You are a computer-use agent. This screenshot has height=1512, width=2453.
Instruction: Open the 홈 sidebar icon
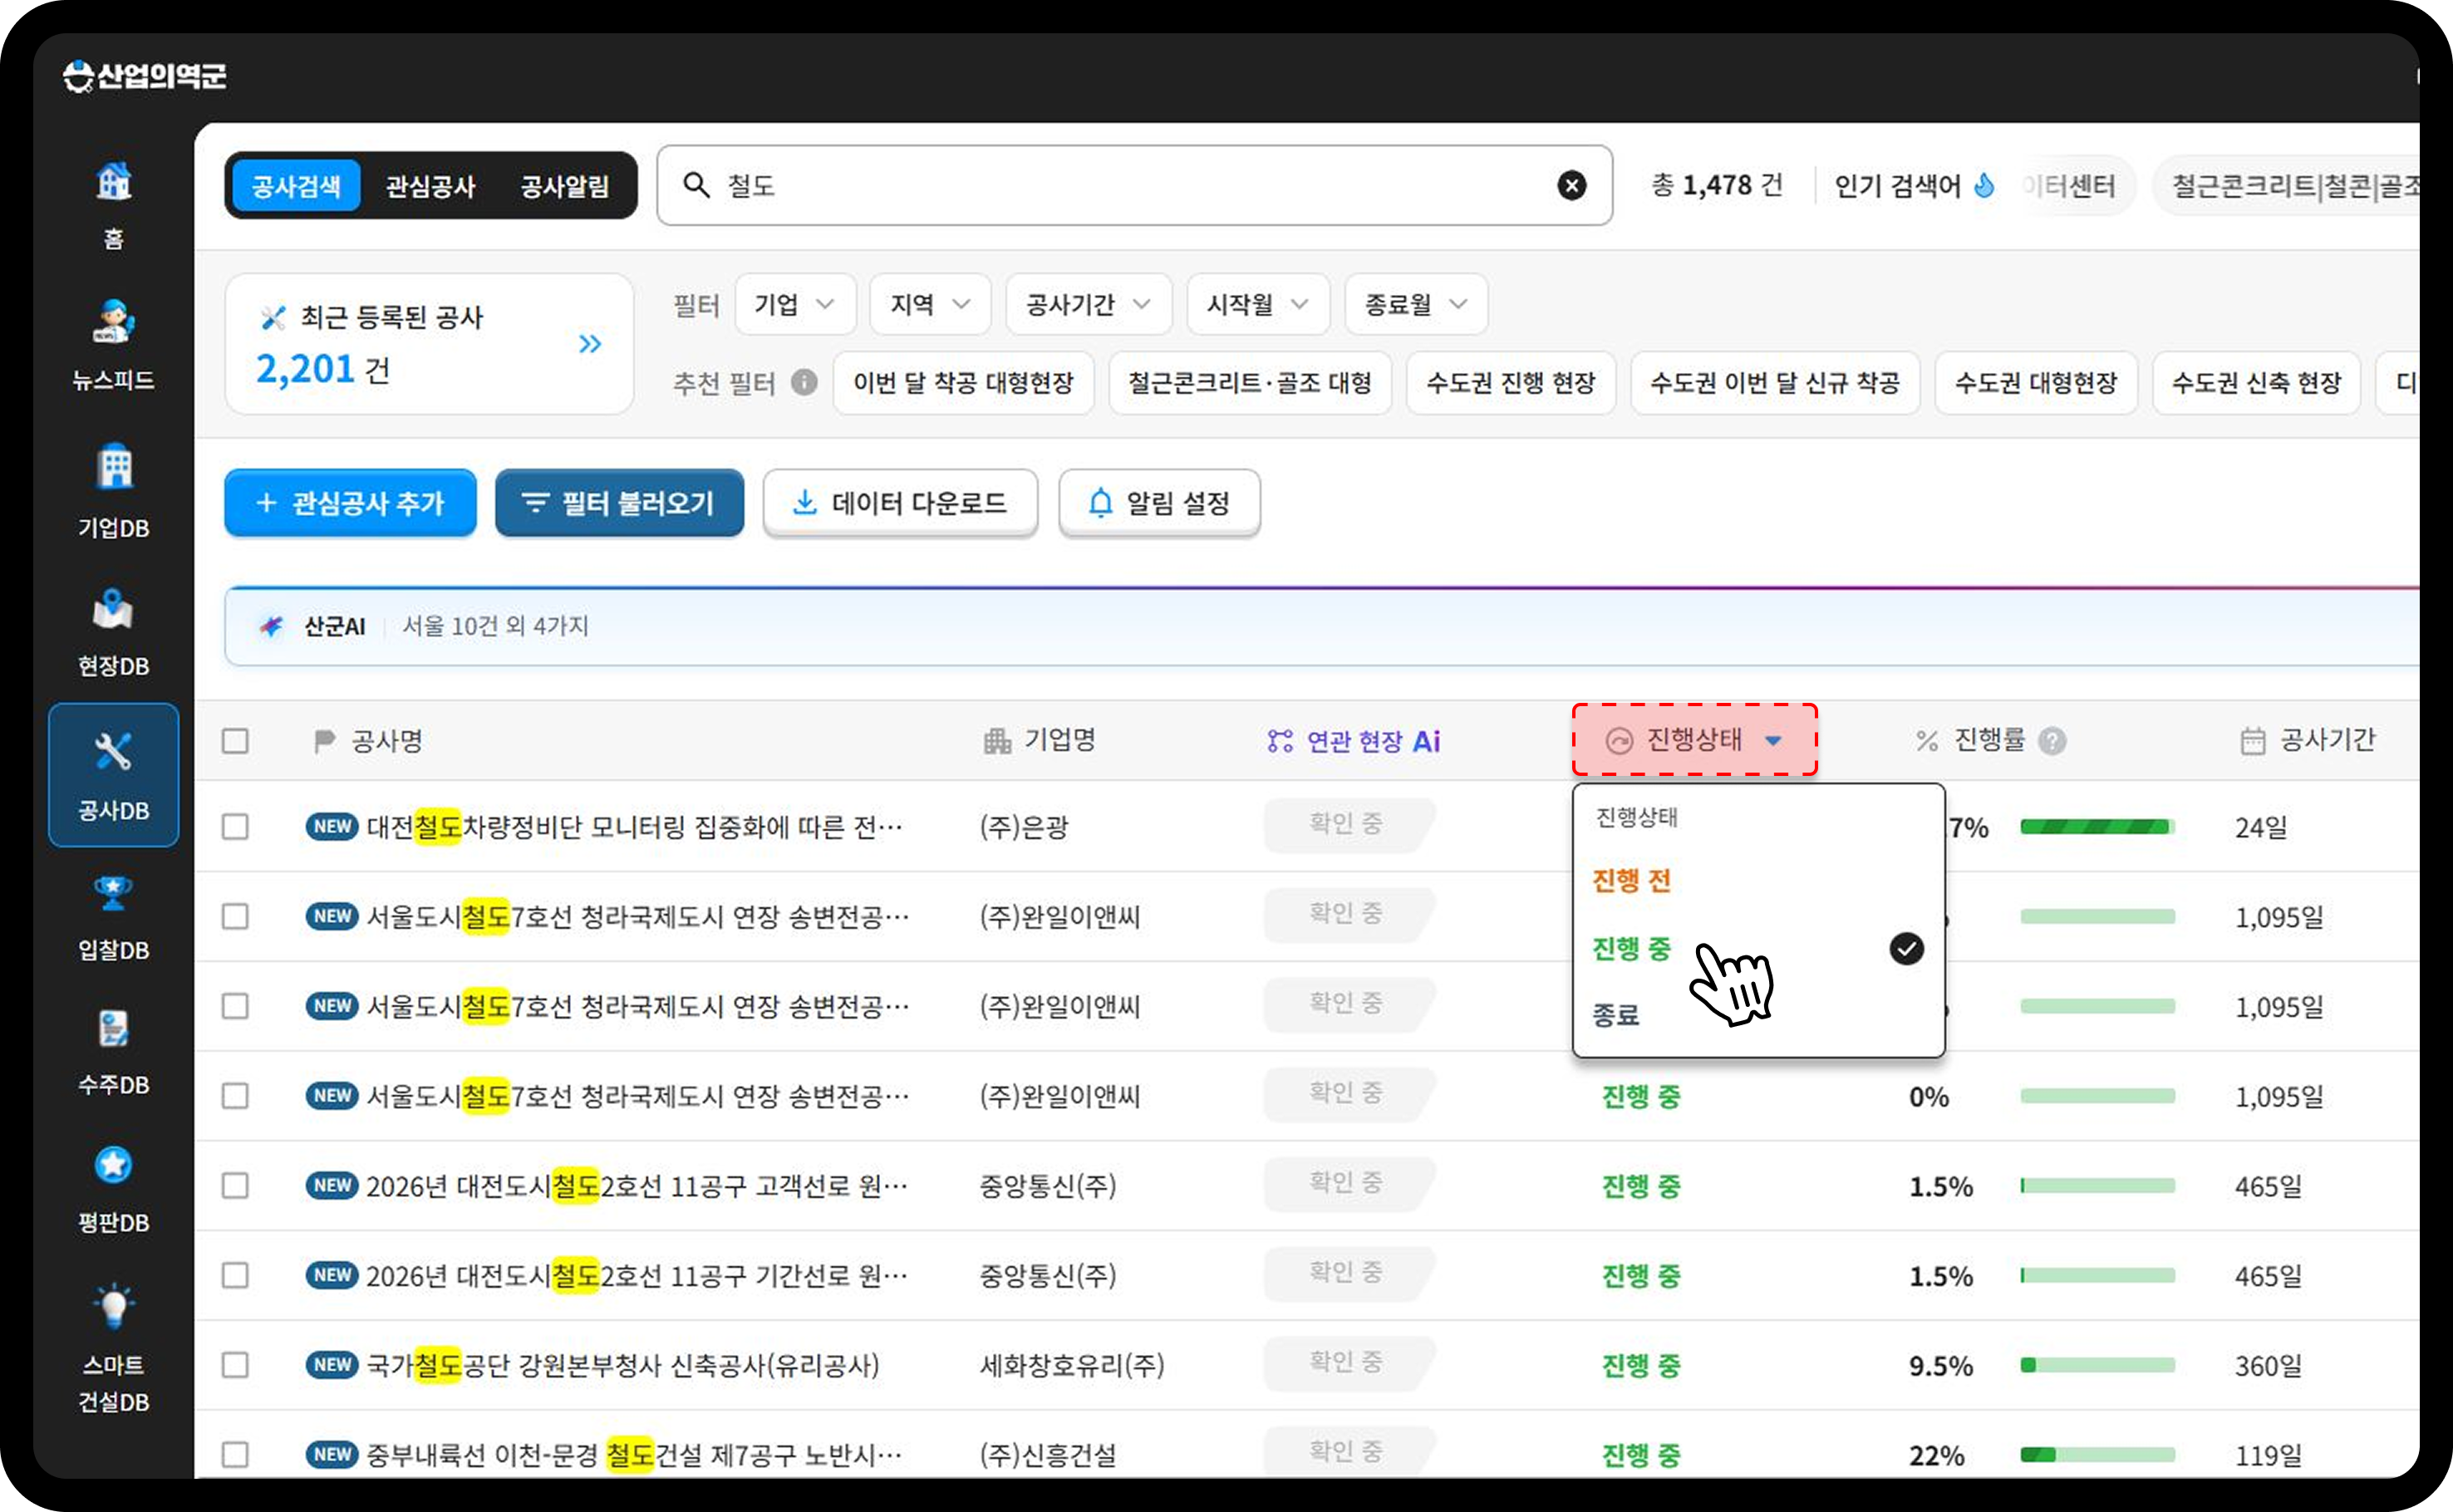113,184
